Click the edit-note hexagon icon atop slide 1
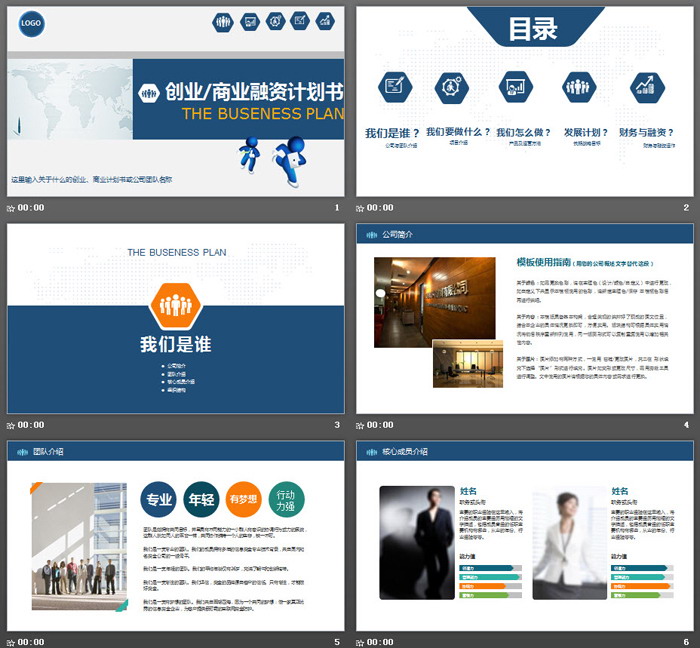Image resolution: width=700 pixels, height=648 pixels. pos(300,20)
